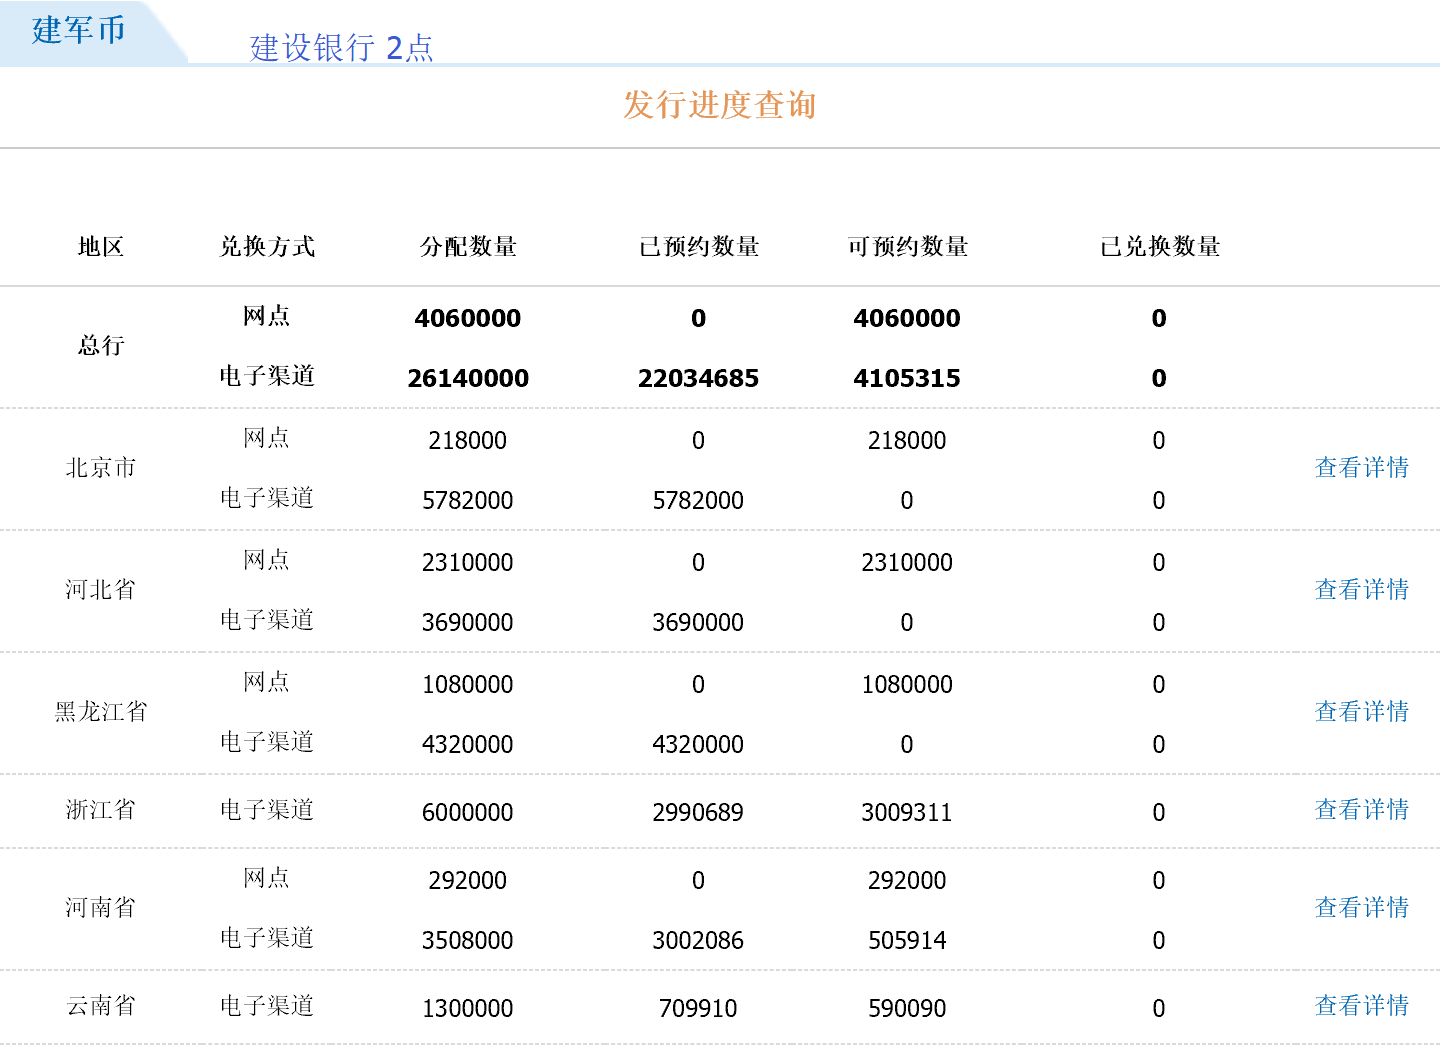The height and width of the screenshot is (1057, 1452).
Task: Select the 可预约数量 column header
Action: click(908, 247)
